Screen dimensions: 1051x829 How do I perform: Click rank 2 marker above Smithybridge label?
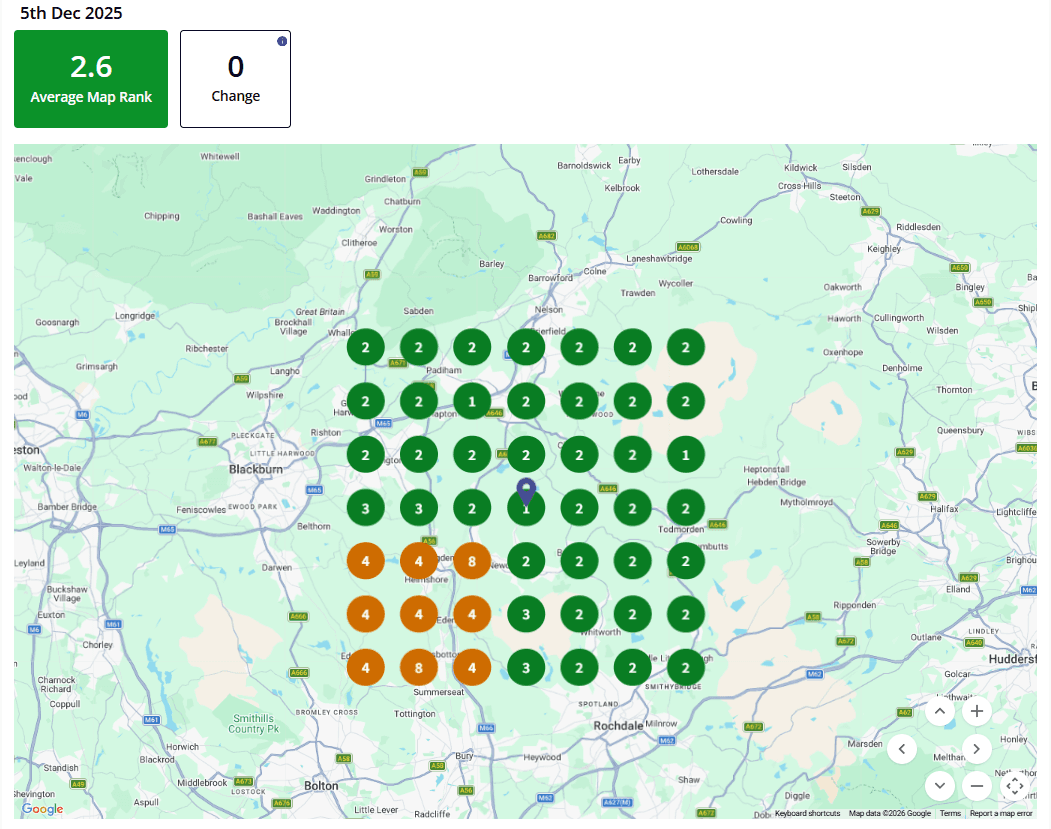point(685,667)
